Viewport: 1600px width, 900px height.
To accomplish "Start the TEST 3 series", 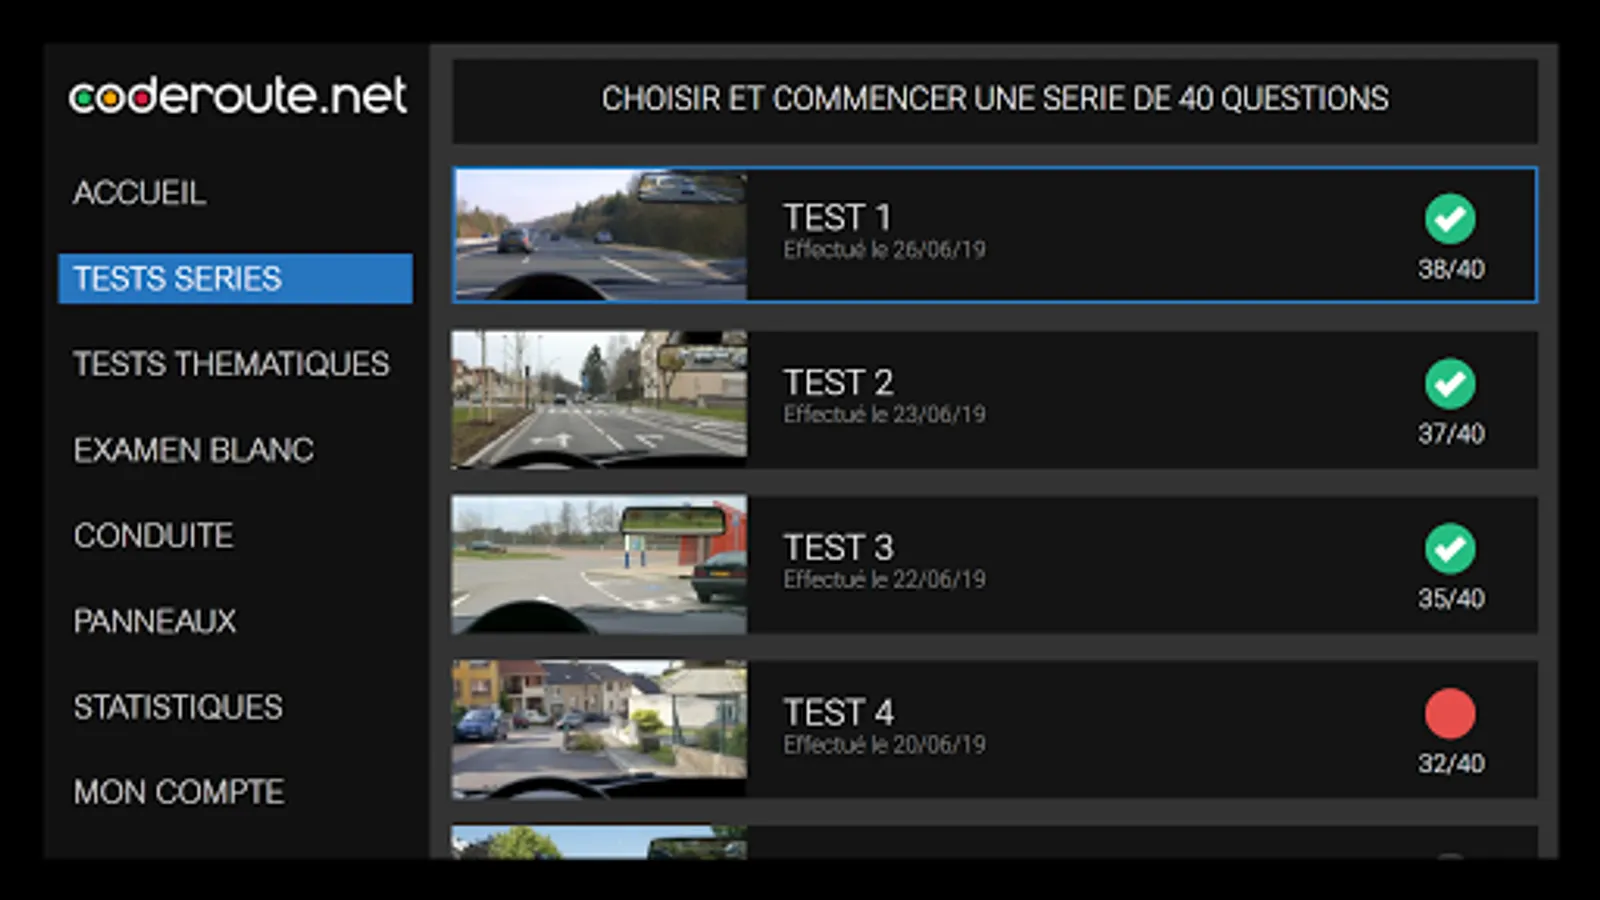I will [995, 565].
